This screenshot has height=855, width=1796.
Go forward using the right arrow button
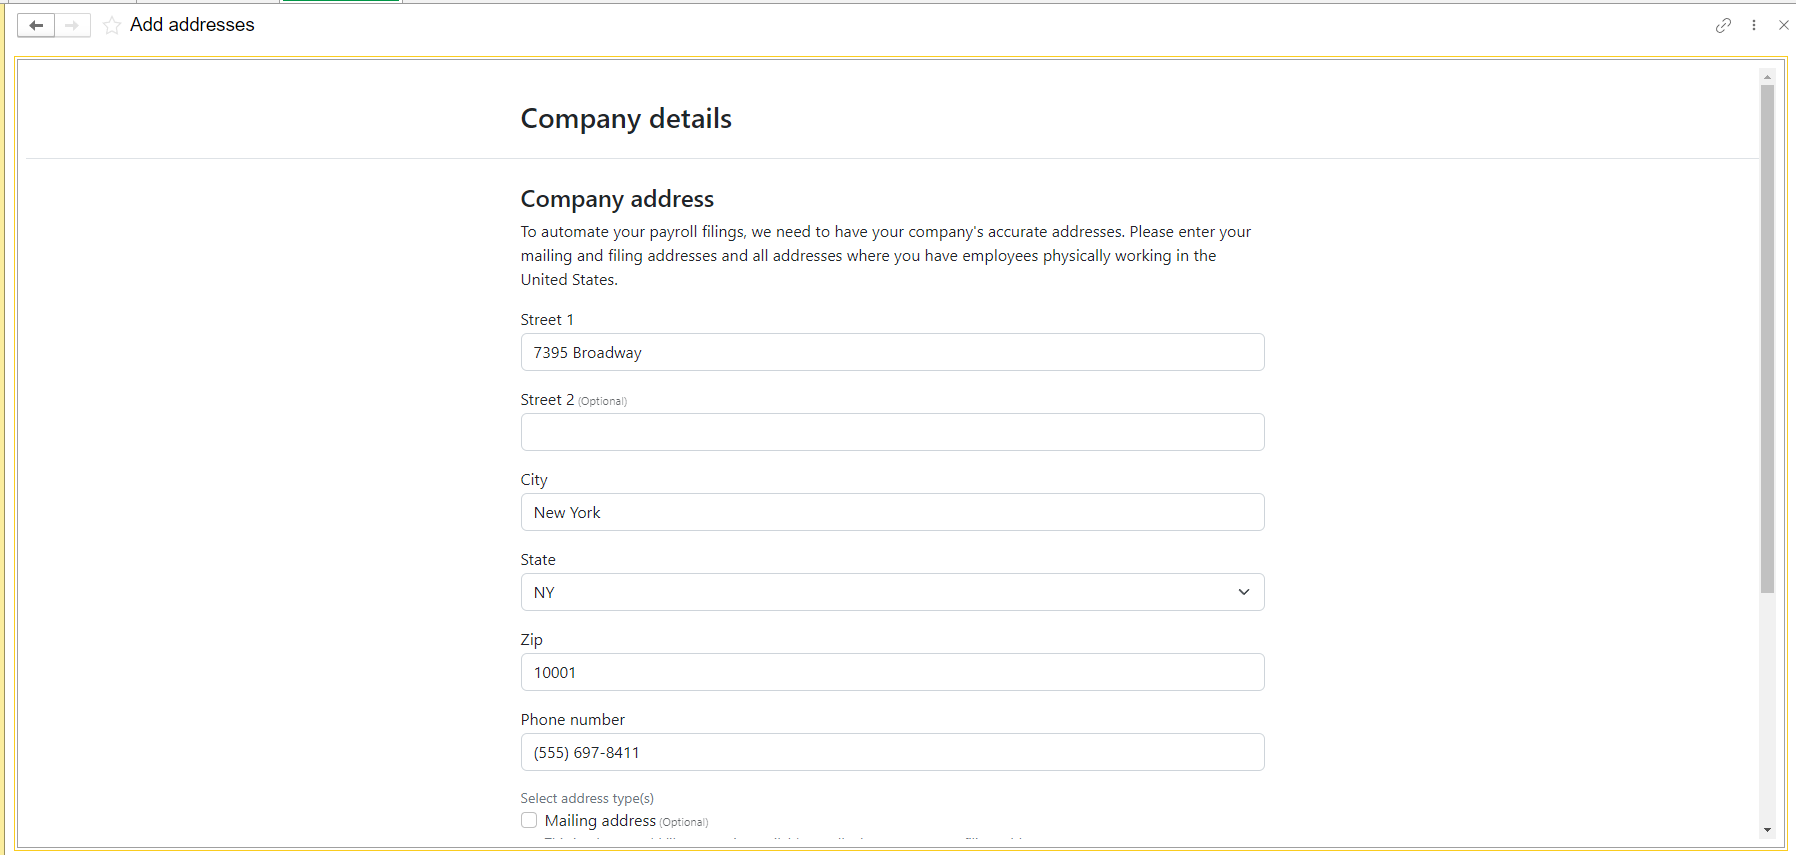(x=72, y=25)
